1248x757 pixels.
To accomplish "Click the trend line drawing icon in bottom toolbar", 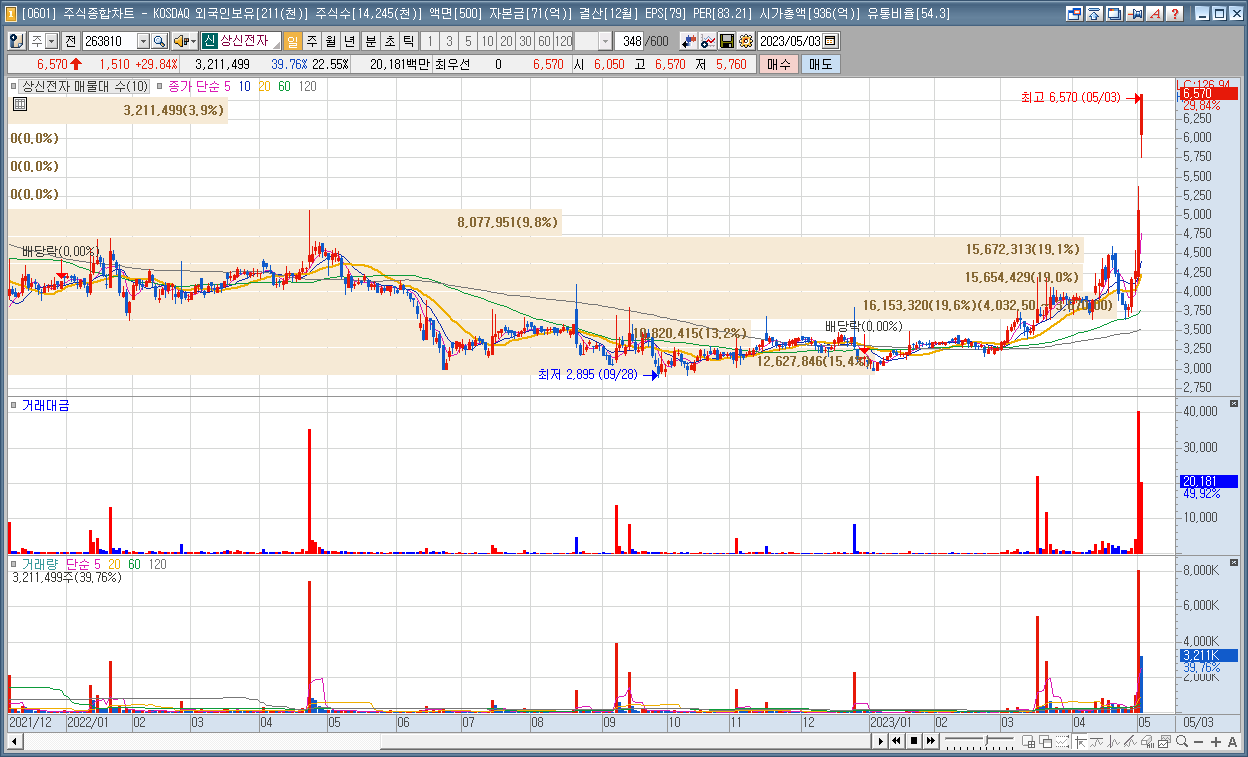I will pyautogui.click(x=1130, y=741).
